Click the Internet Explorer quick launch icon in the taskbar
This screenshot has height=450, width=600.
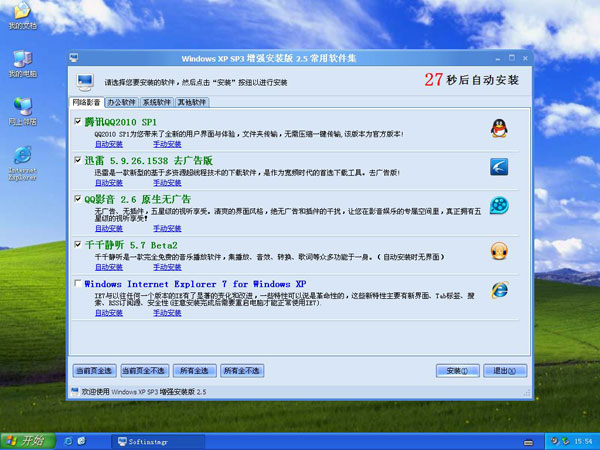(68, 441)
